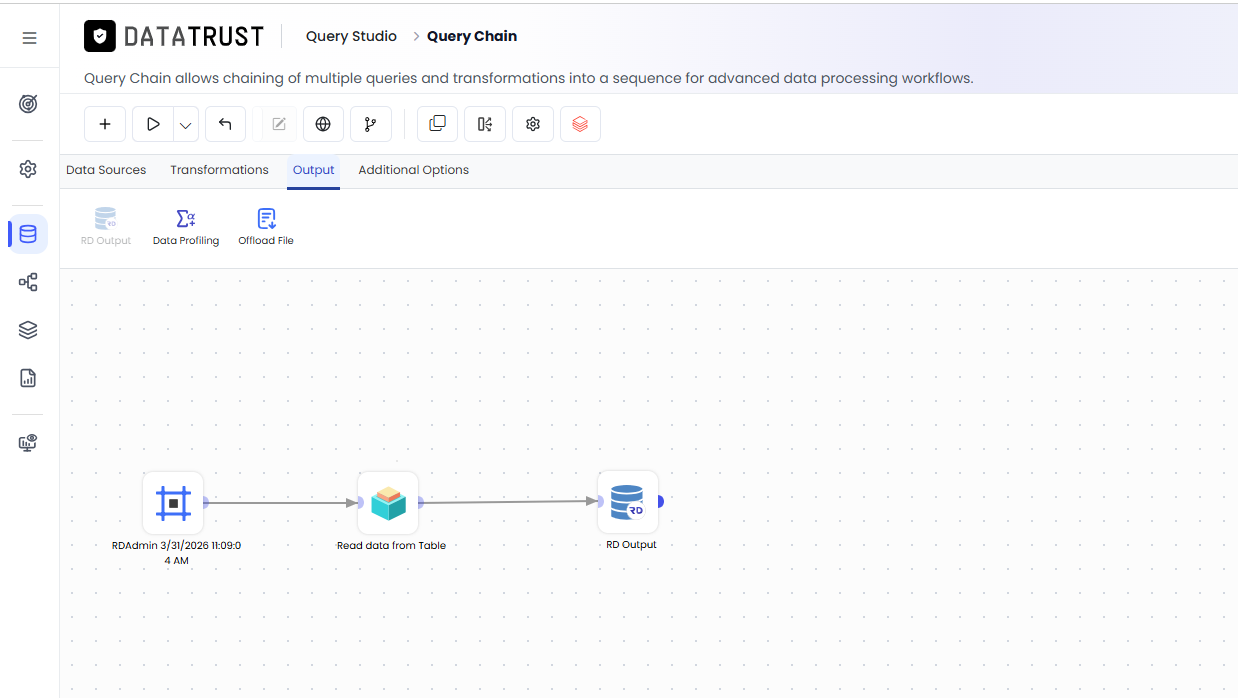This screenshot has width=1238, height=698.
Task: Select the Additional Options tab
Action: point(414,170)
